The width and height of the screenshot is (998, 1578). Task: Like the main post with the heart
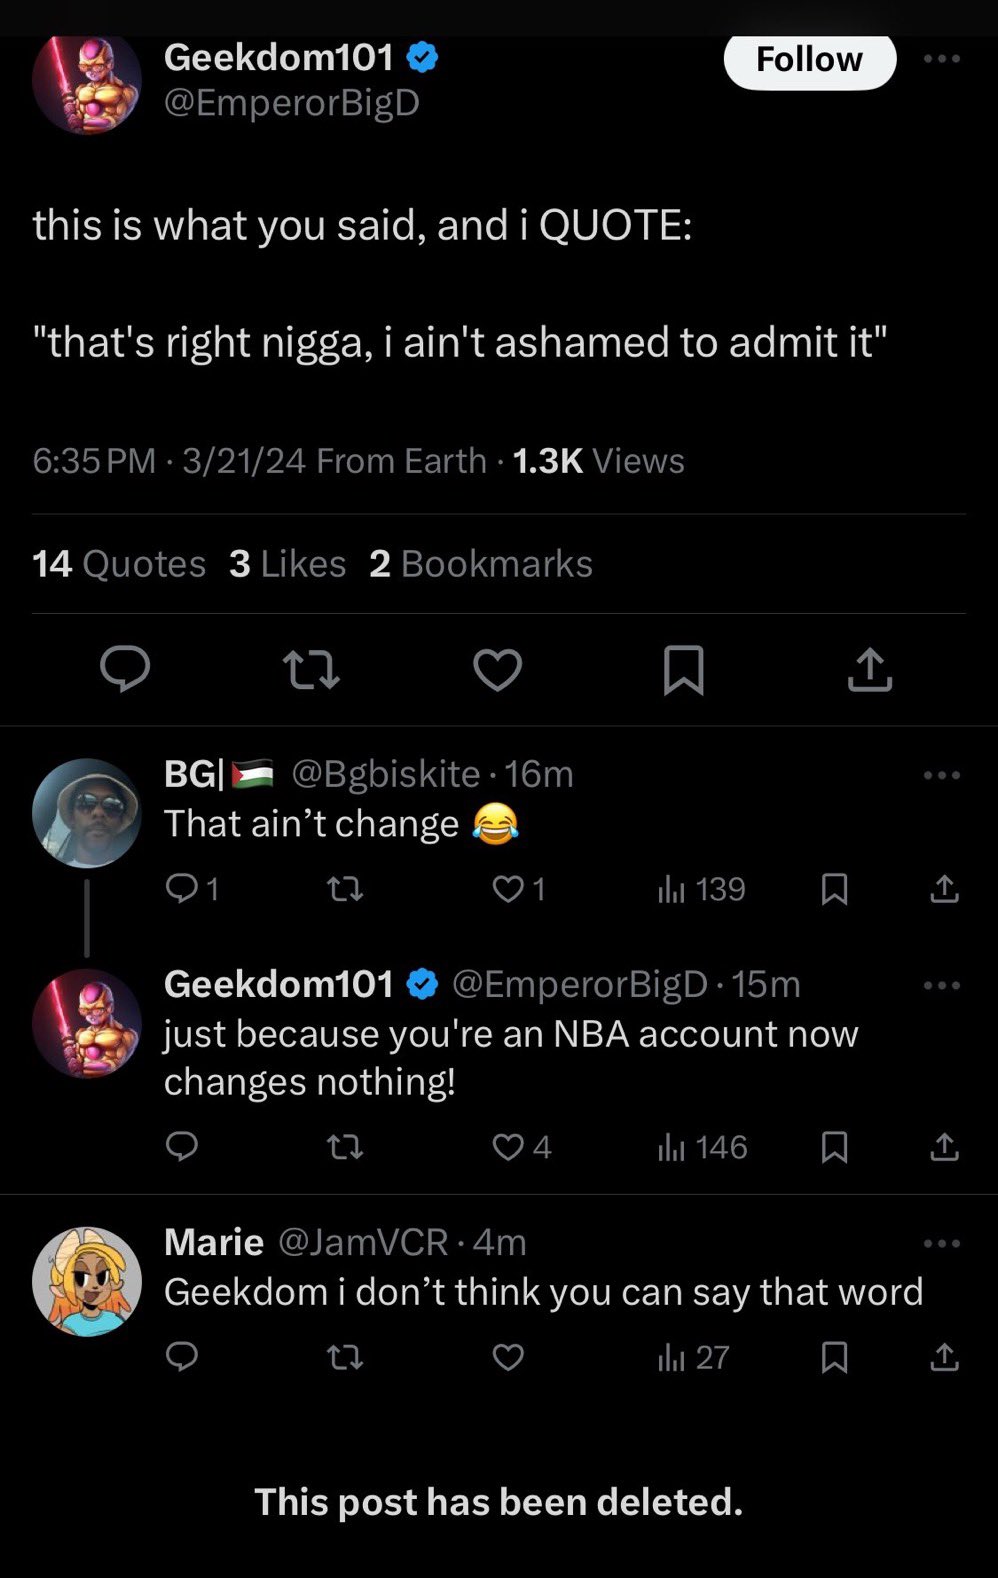(497, 669)
